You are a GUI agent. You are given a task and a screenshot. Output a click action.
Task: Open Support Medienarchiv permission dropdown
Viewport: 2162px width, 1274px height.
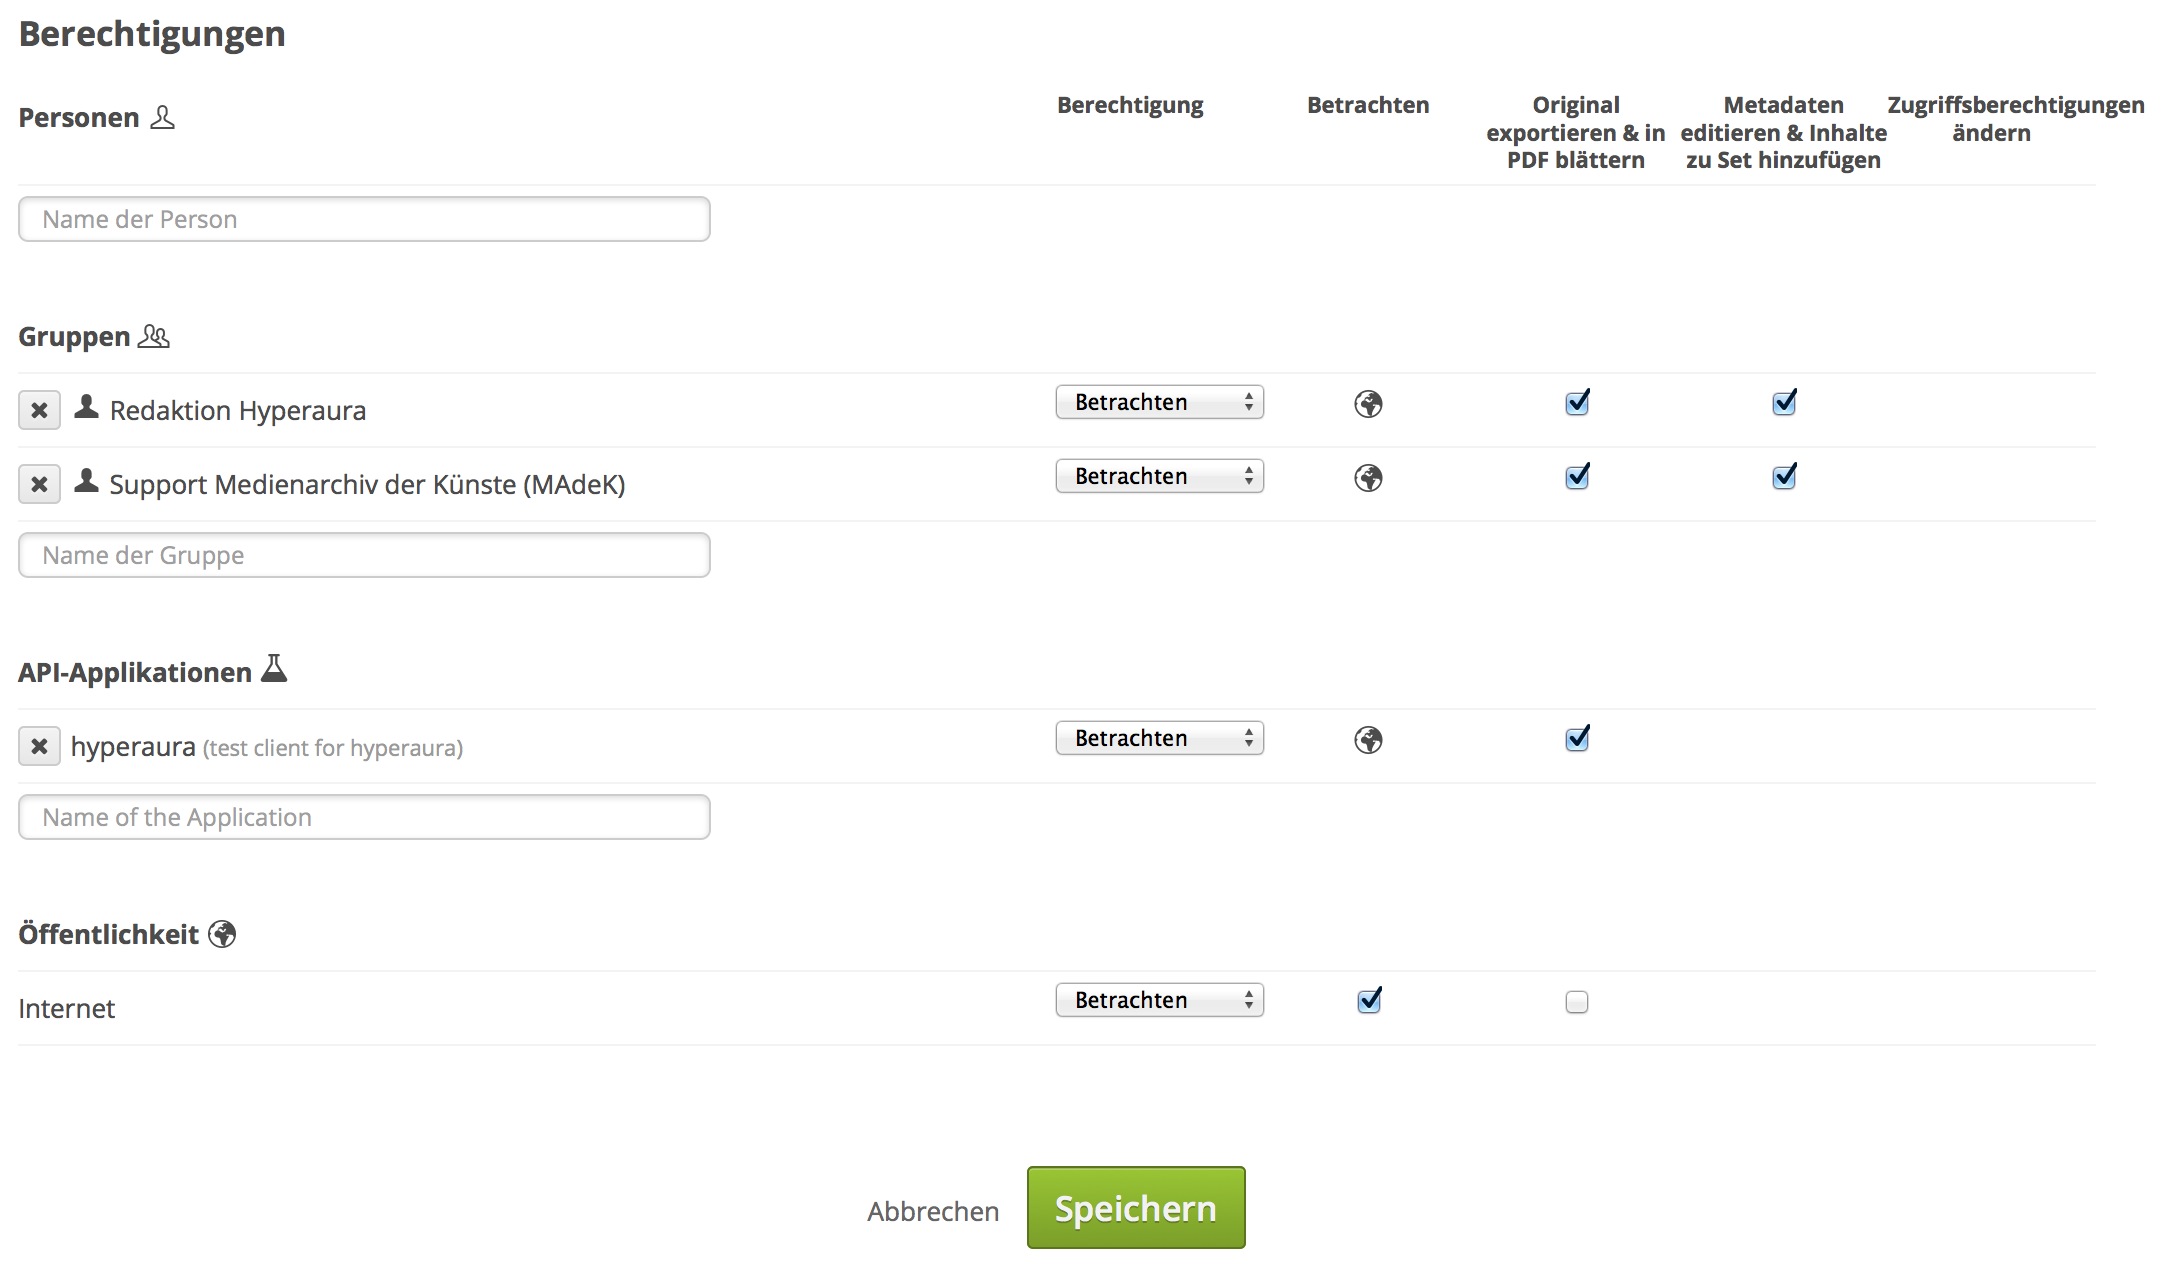point(1159,476)
